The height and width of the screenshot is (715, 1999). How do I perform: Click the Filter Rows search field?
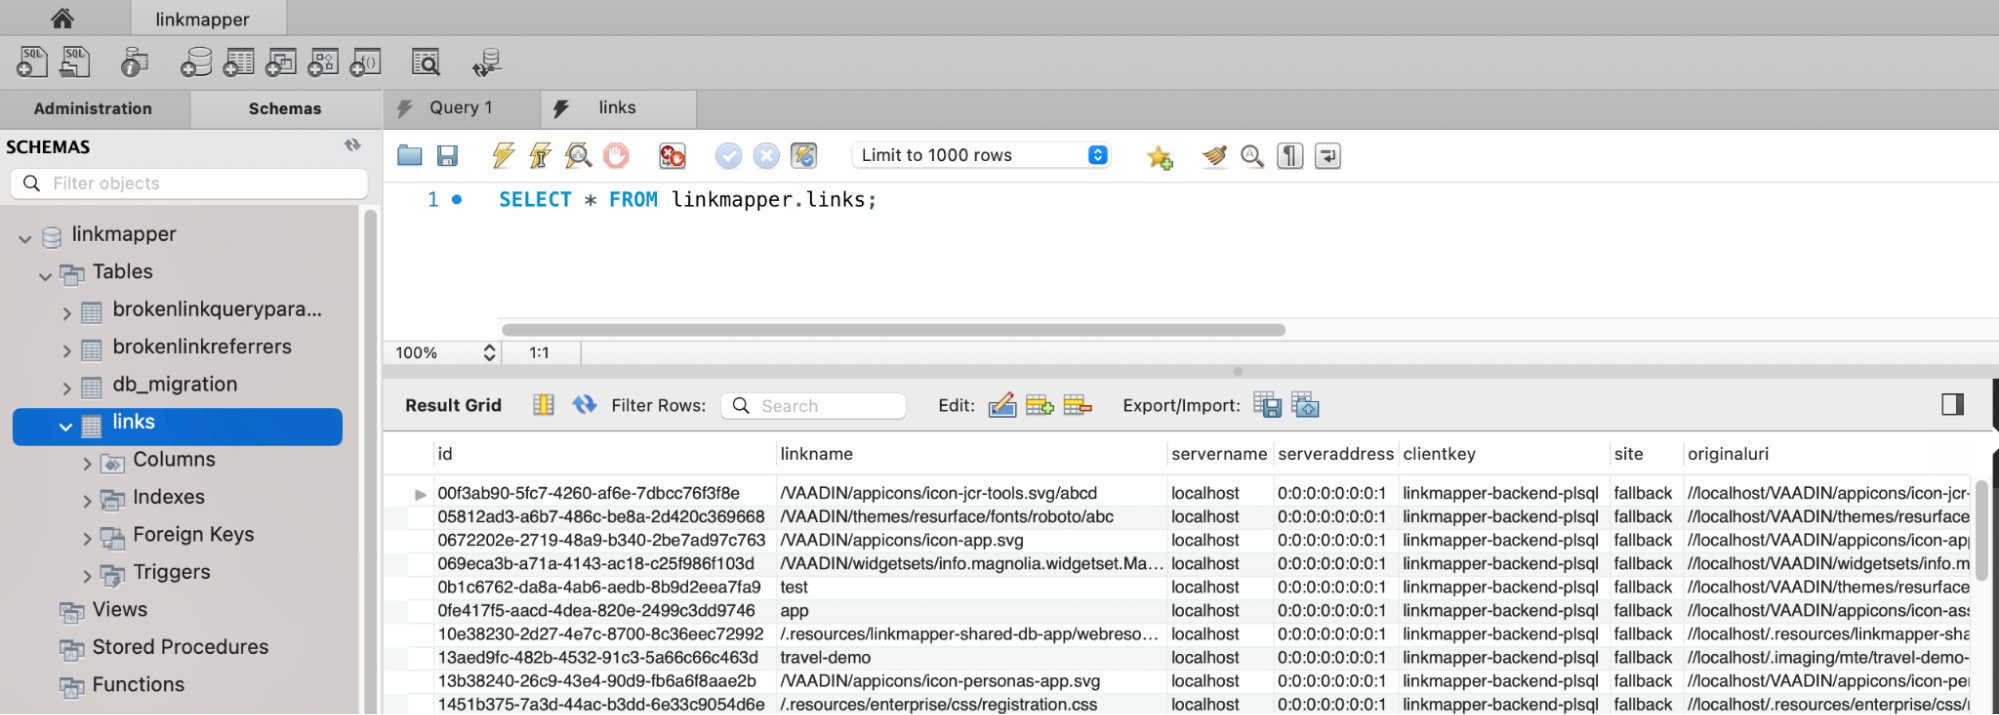pos(825,405)
